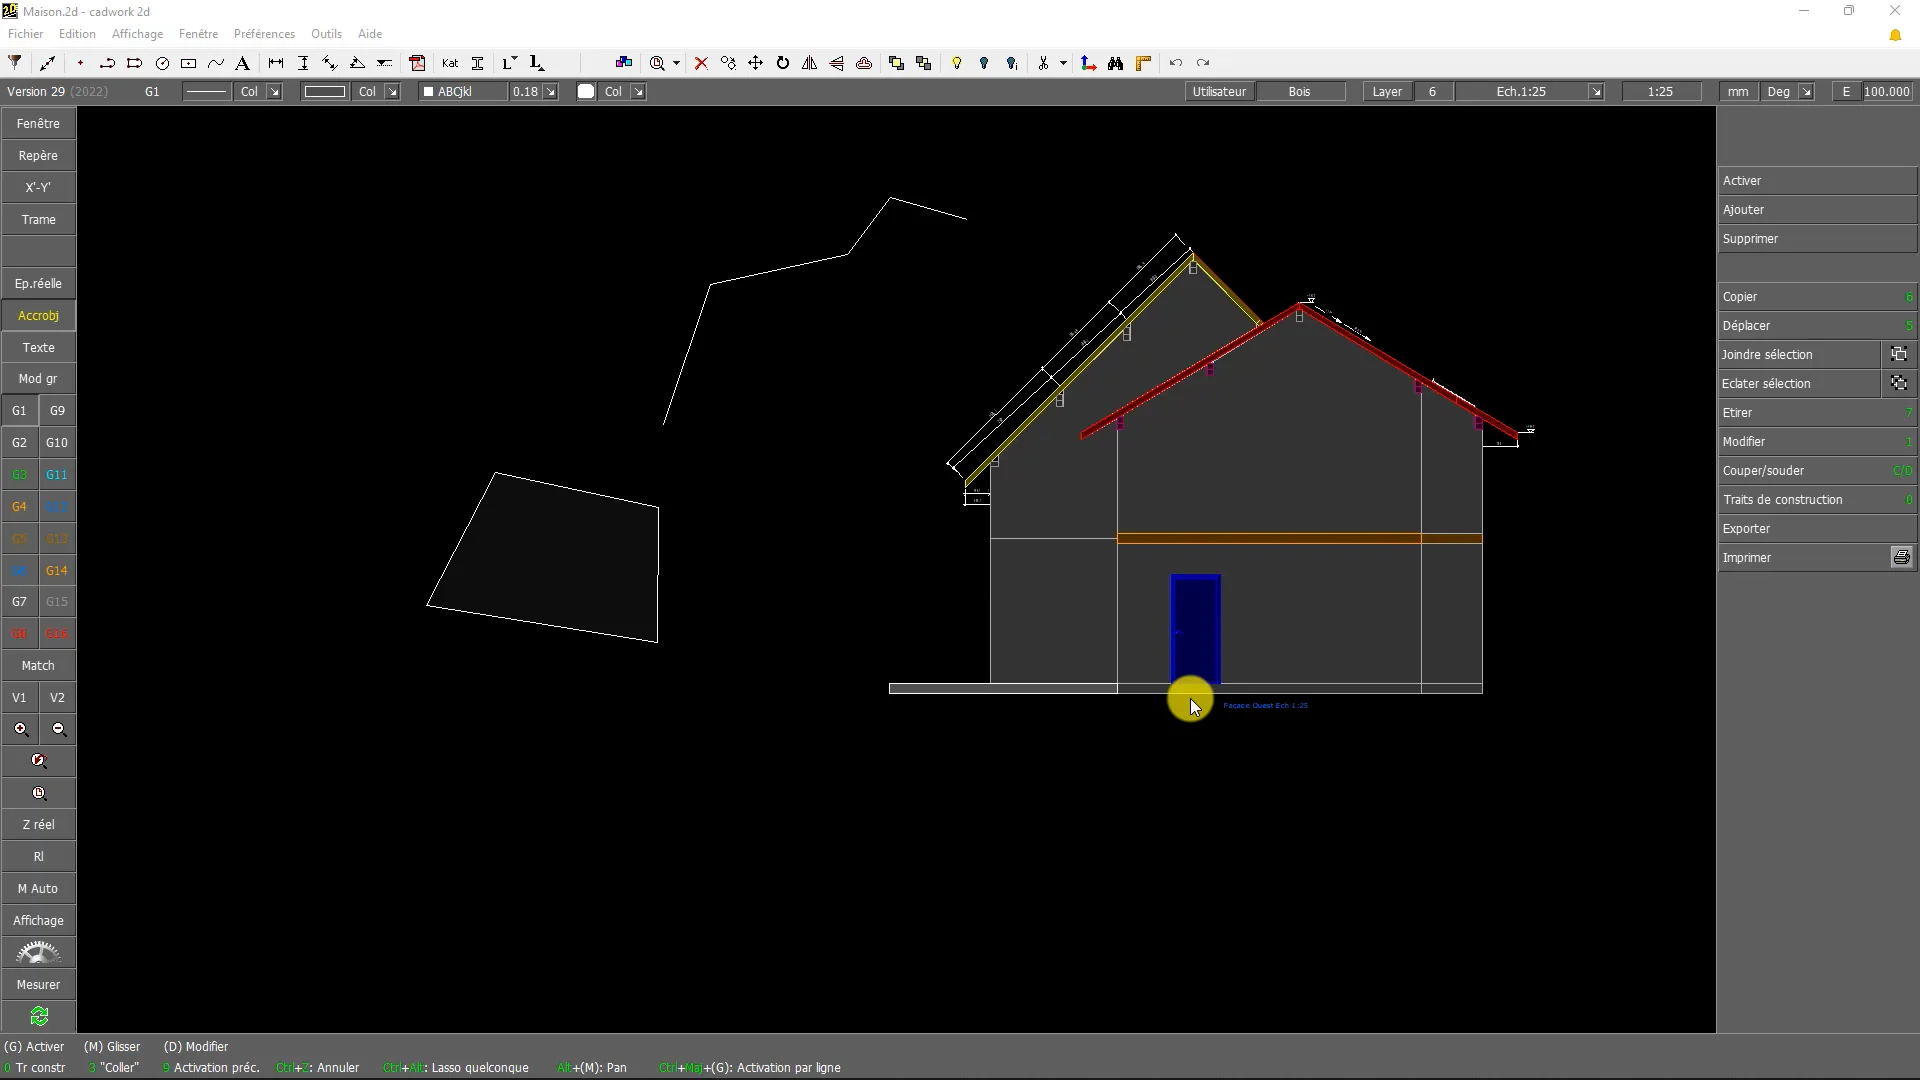Click the move arrows icon in toolbar

click(756, 63)
